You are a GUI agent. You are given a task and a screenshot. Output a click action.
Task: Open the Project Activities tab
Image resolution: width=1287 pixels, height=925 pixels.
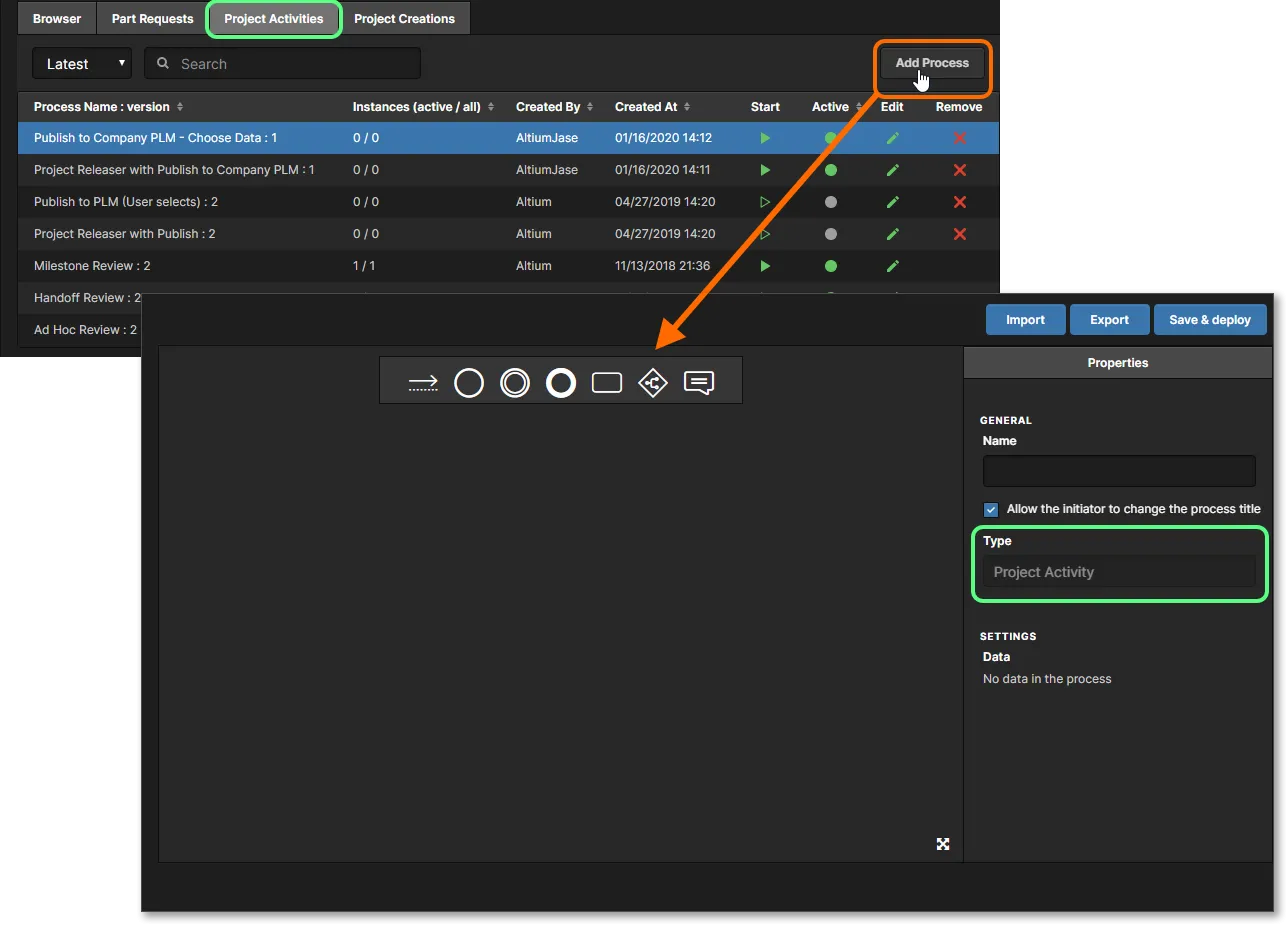274,19
